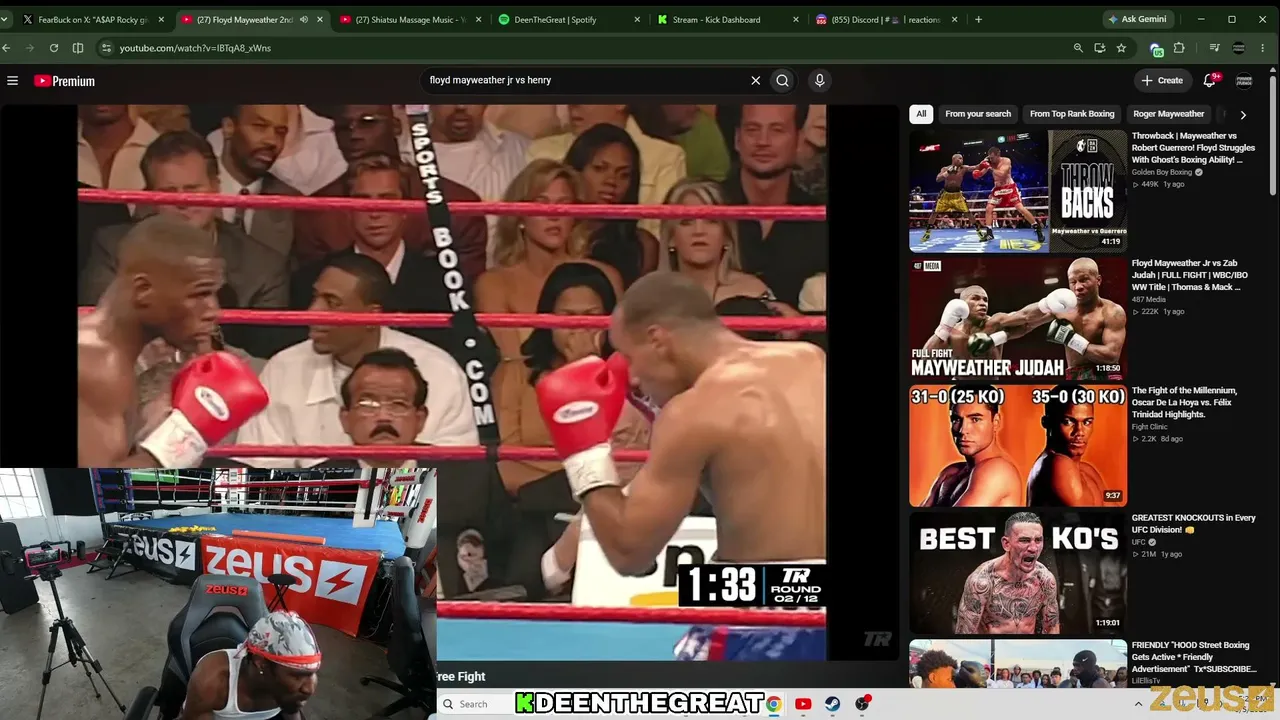This screenshot has width=1280, height=720.
Task: Start voice search with the microphone icon
Action: (819, 81)
